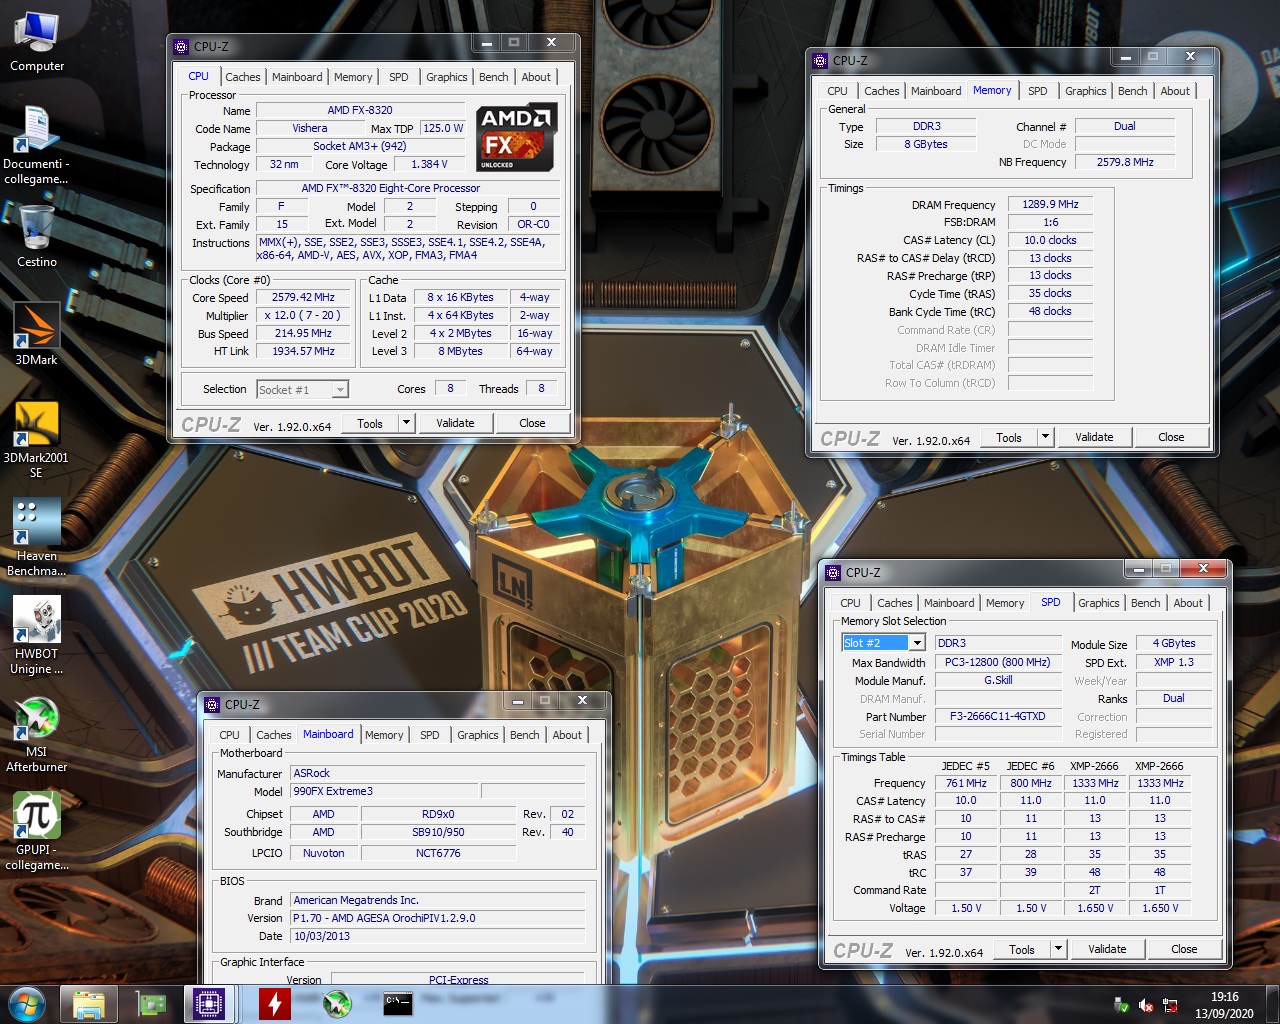The height and width of the screenshot is (1024, 1280).
Task: Open the Socket #1 selection dropdown
Action: point(302,390)
